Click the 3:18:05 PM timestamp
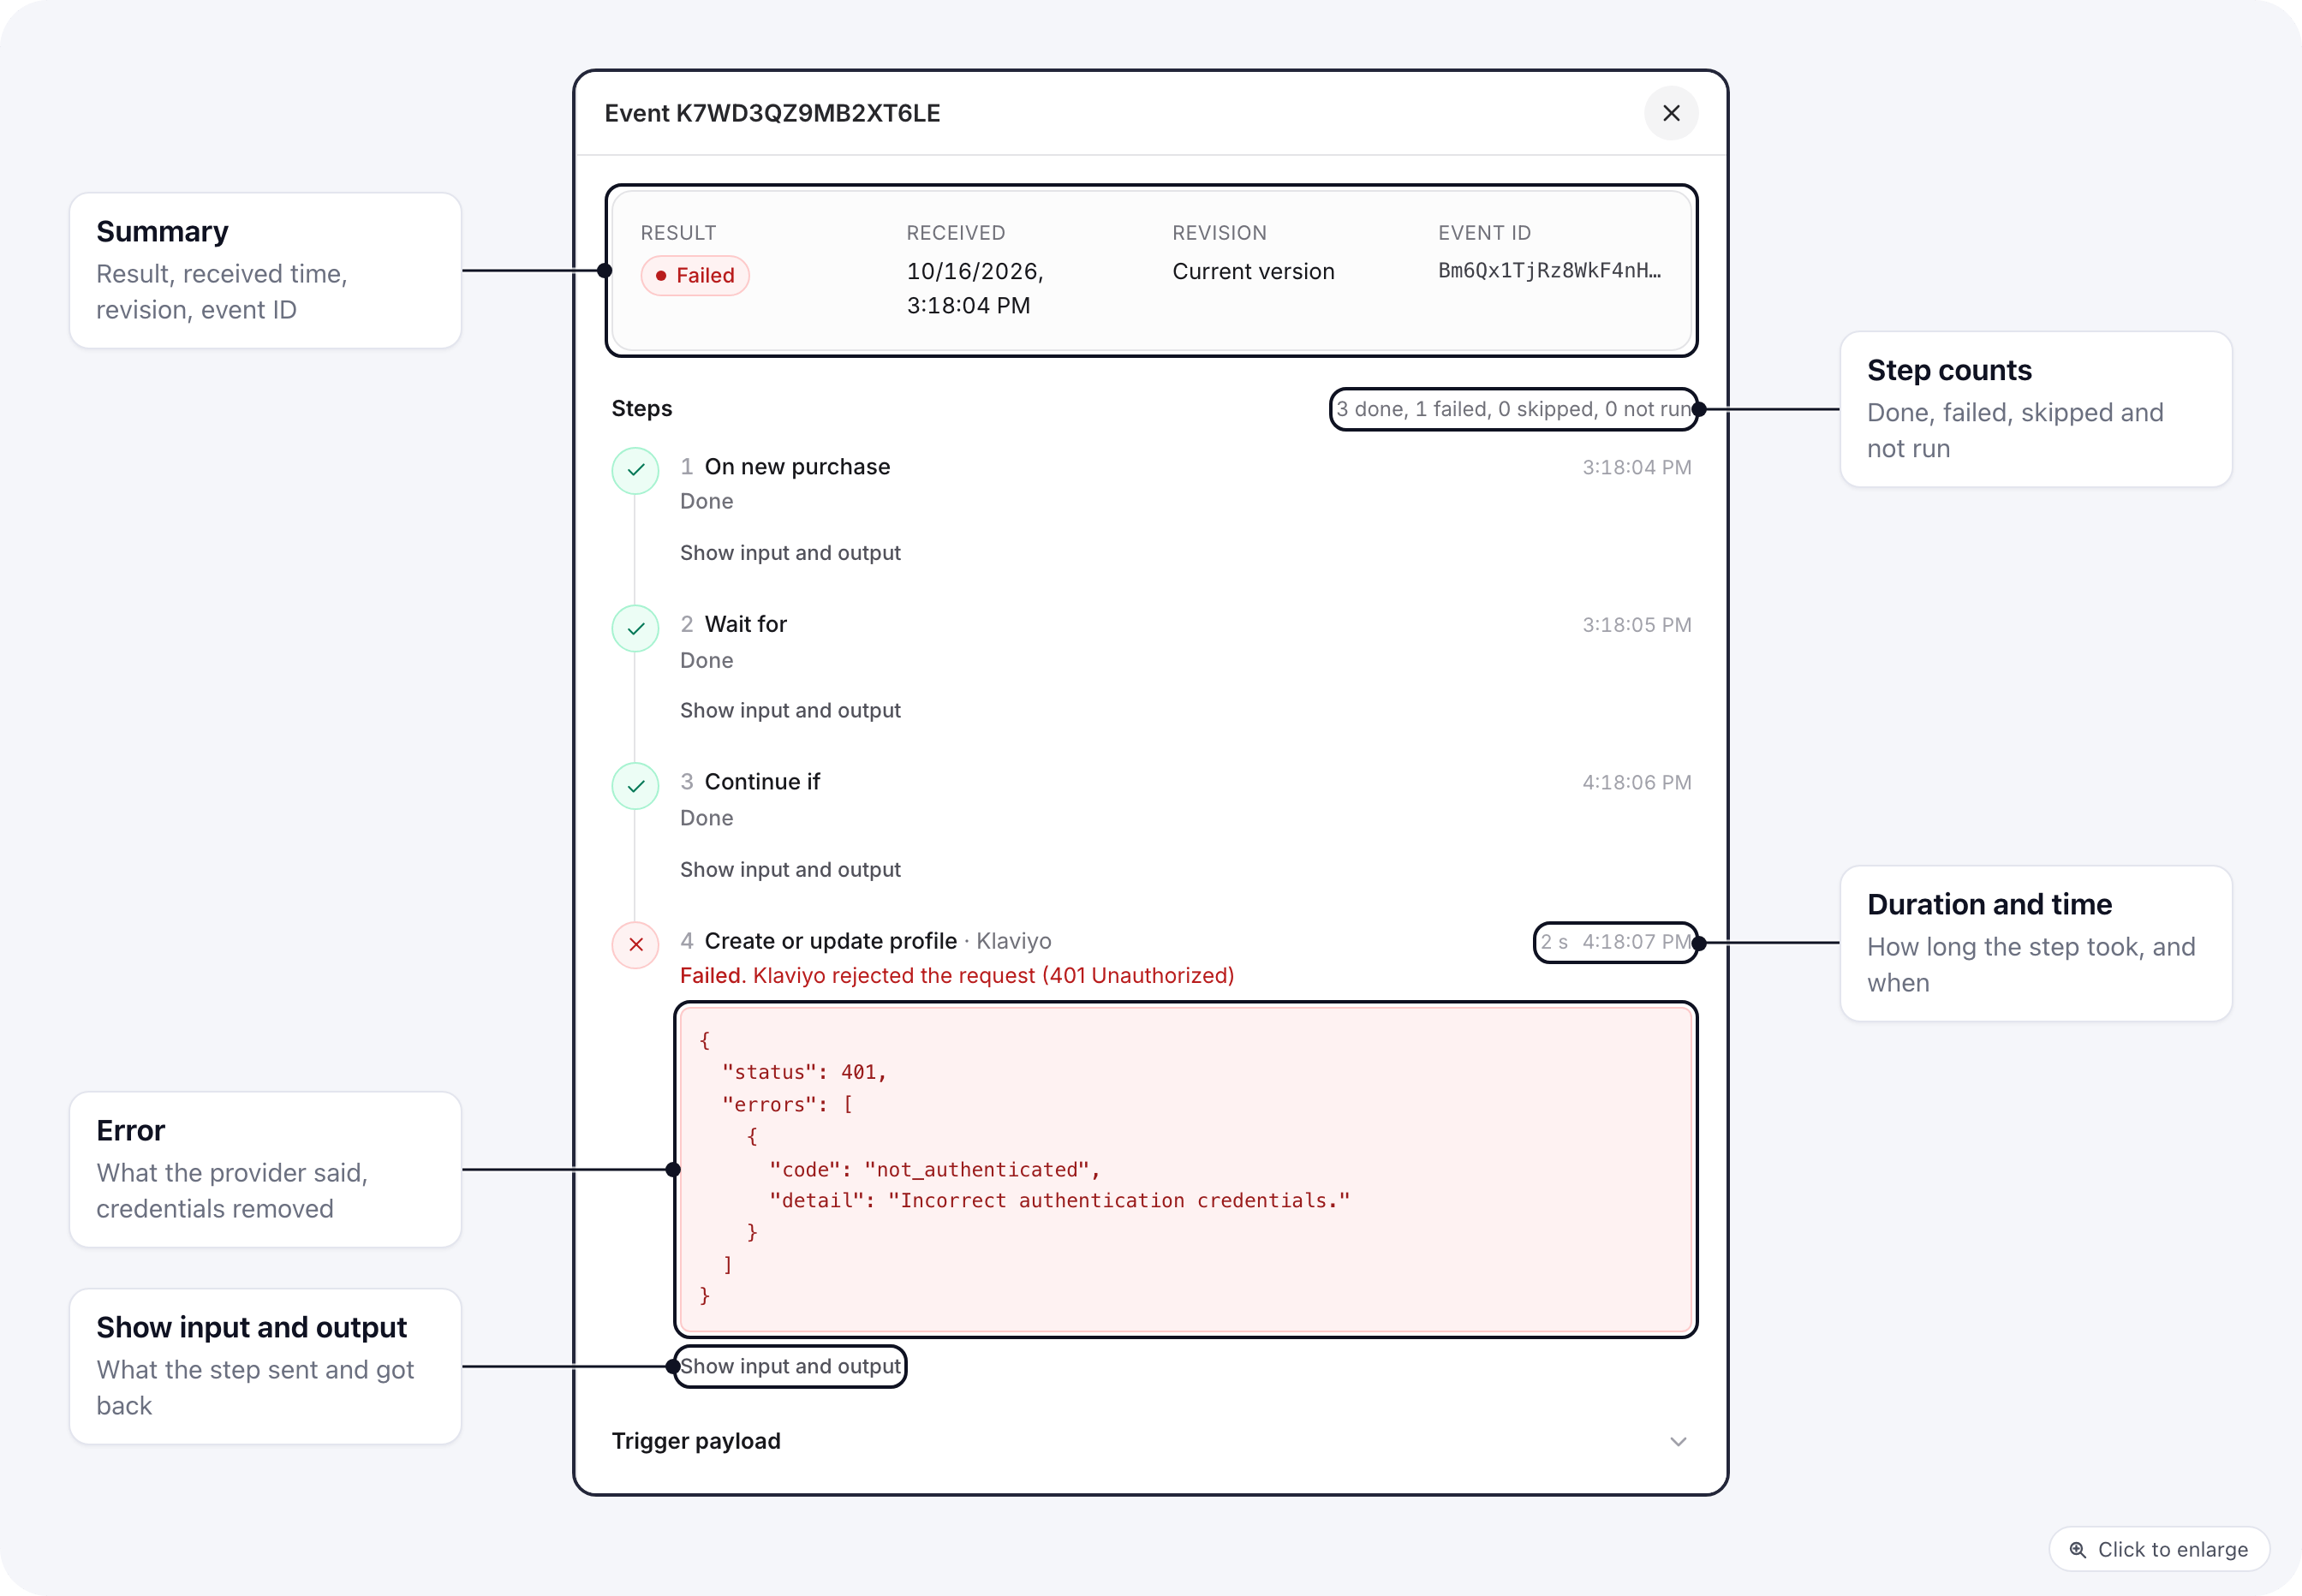 [1636, 625]
